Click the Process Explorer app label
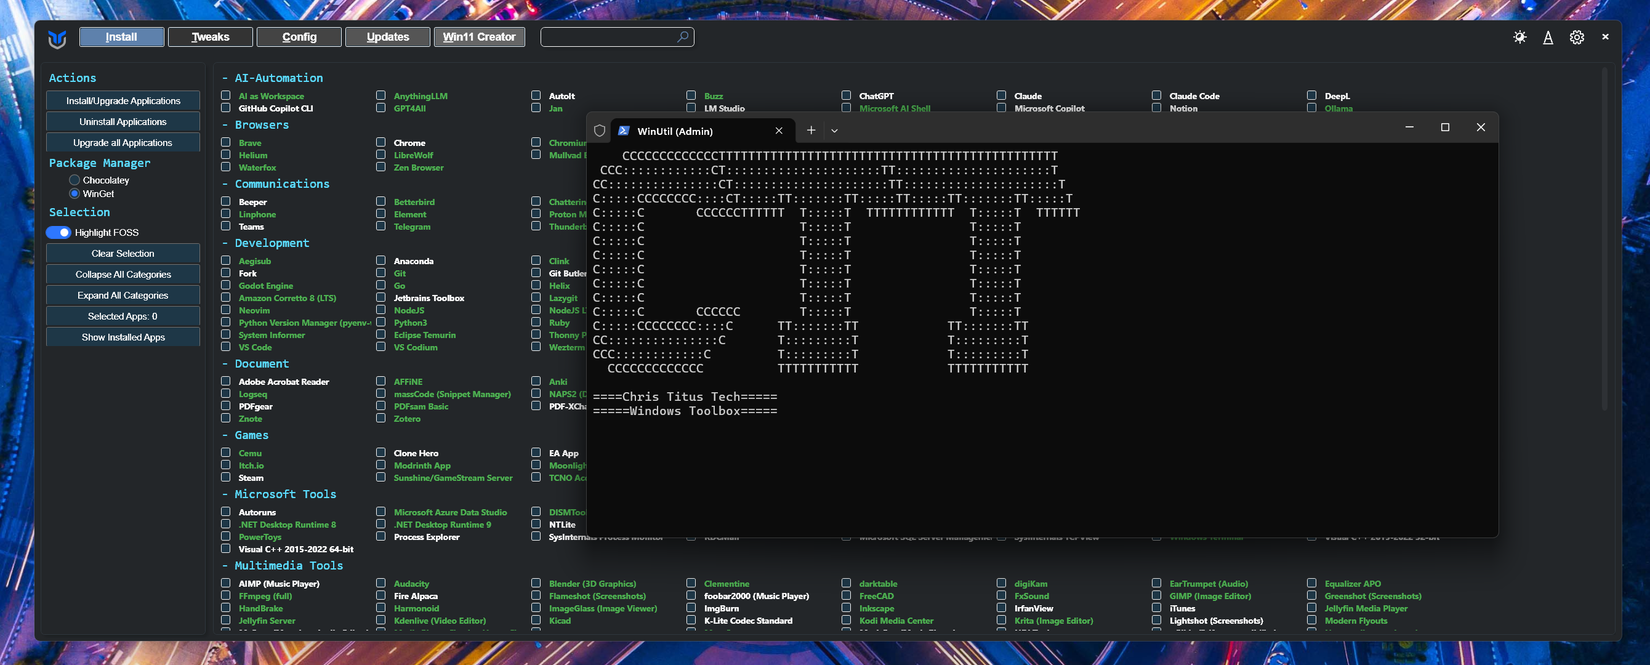This screenshot has width=1650, height=665. 427,537
